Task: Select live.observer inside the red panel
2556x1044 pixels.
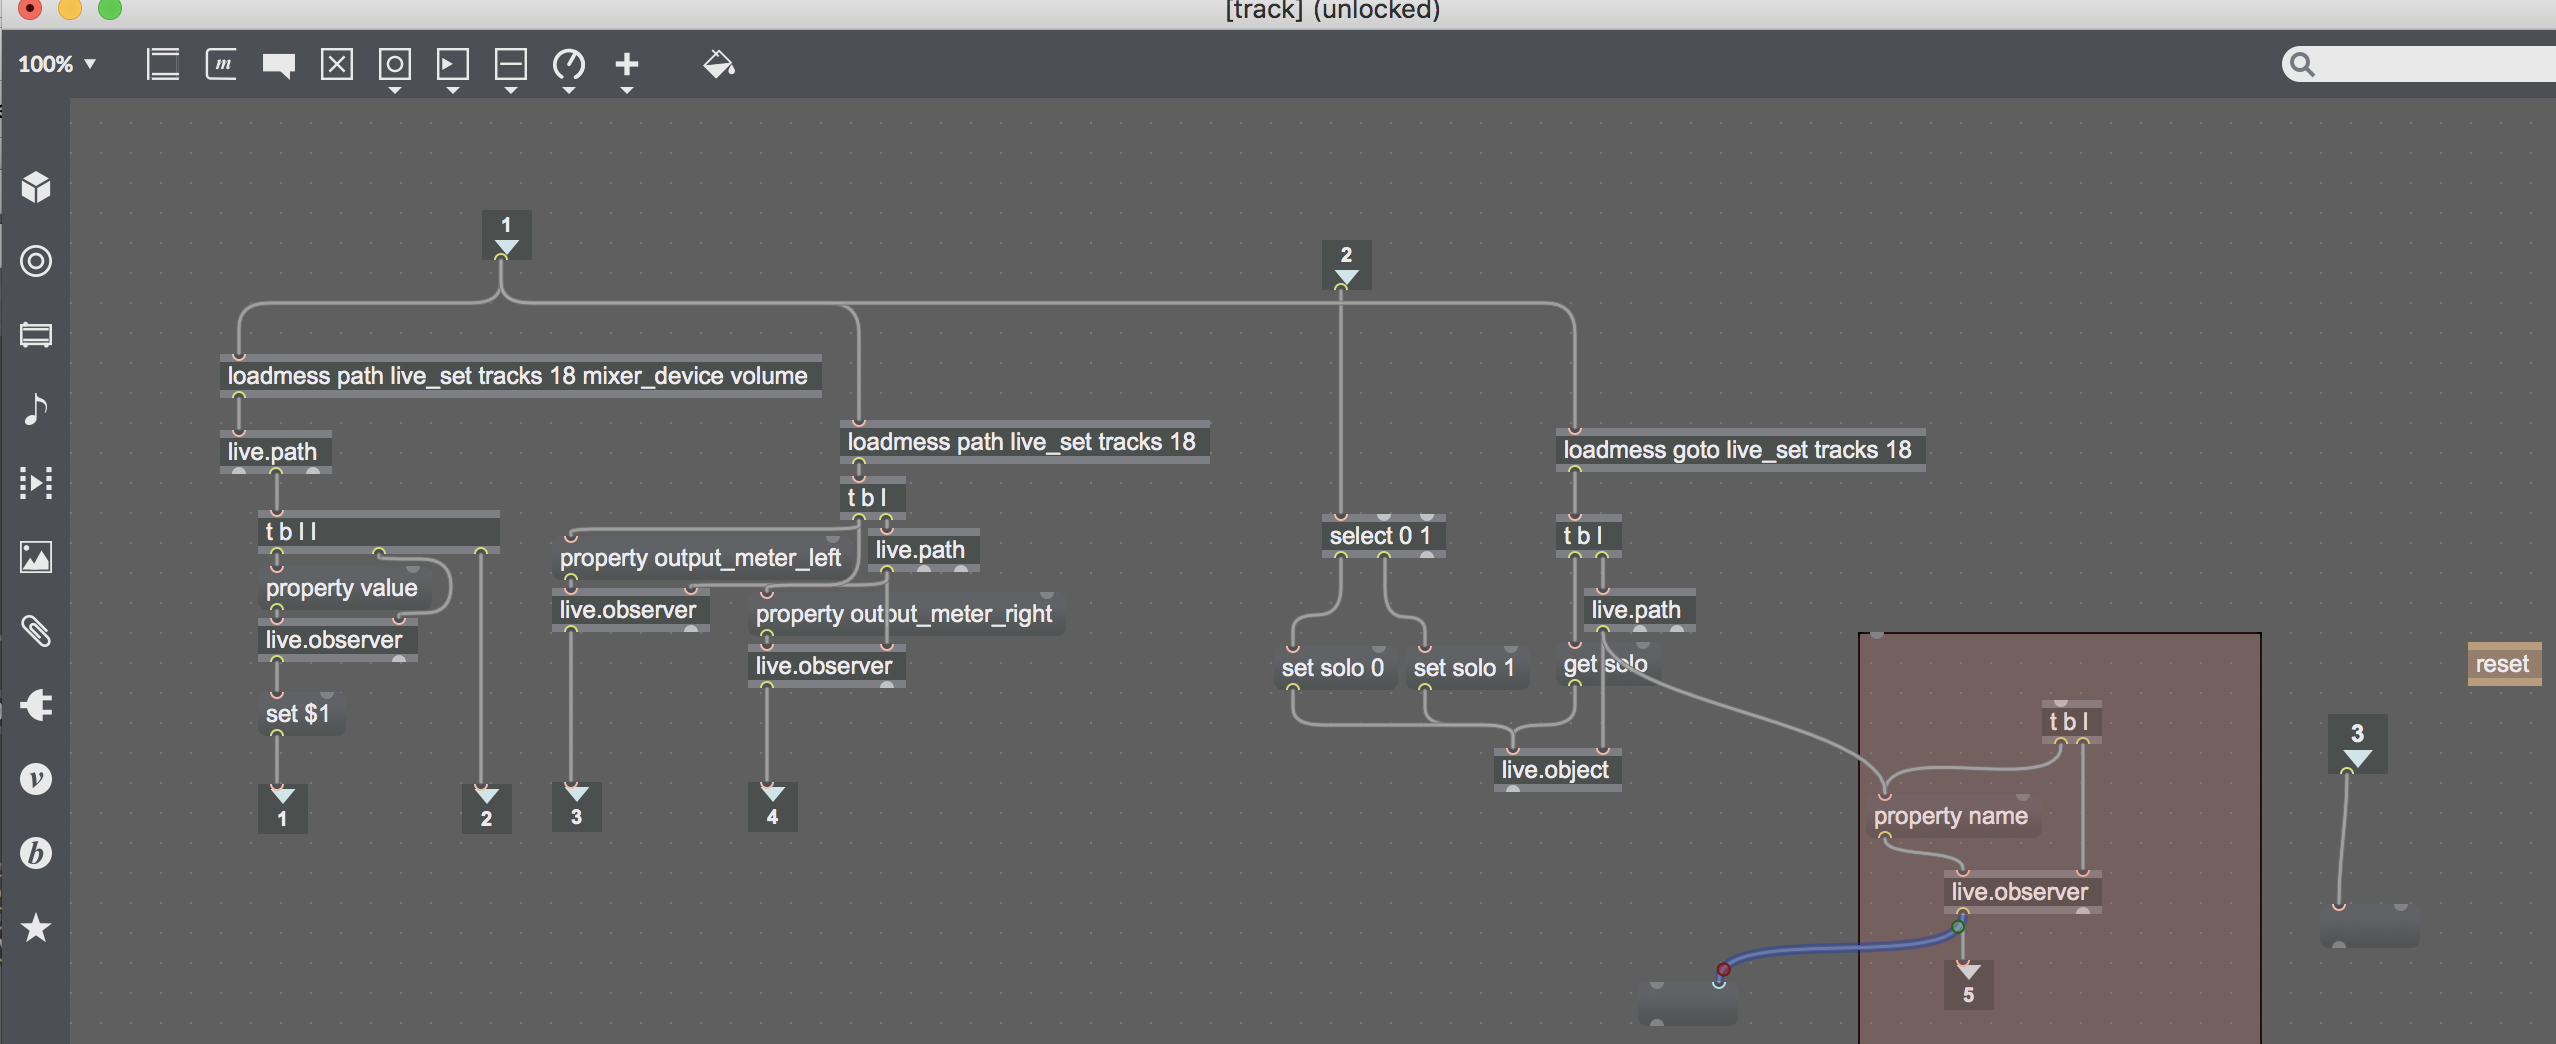Action: [2023, 892]
